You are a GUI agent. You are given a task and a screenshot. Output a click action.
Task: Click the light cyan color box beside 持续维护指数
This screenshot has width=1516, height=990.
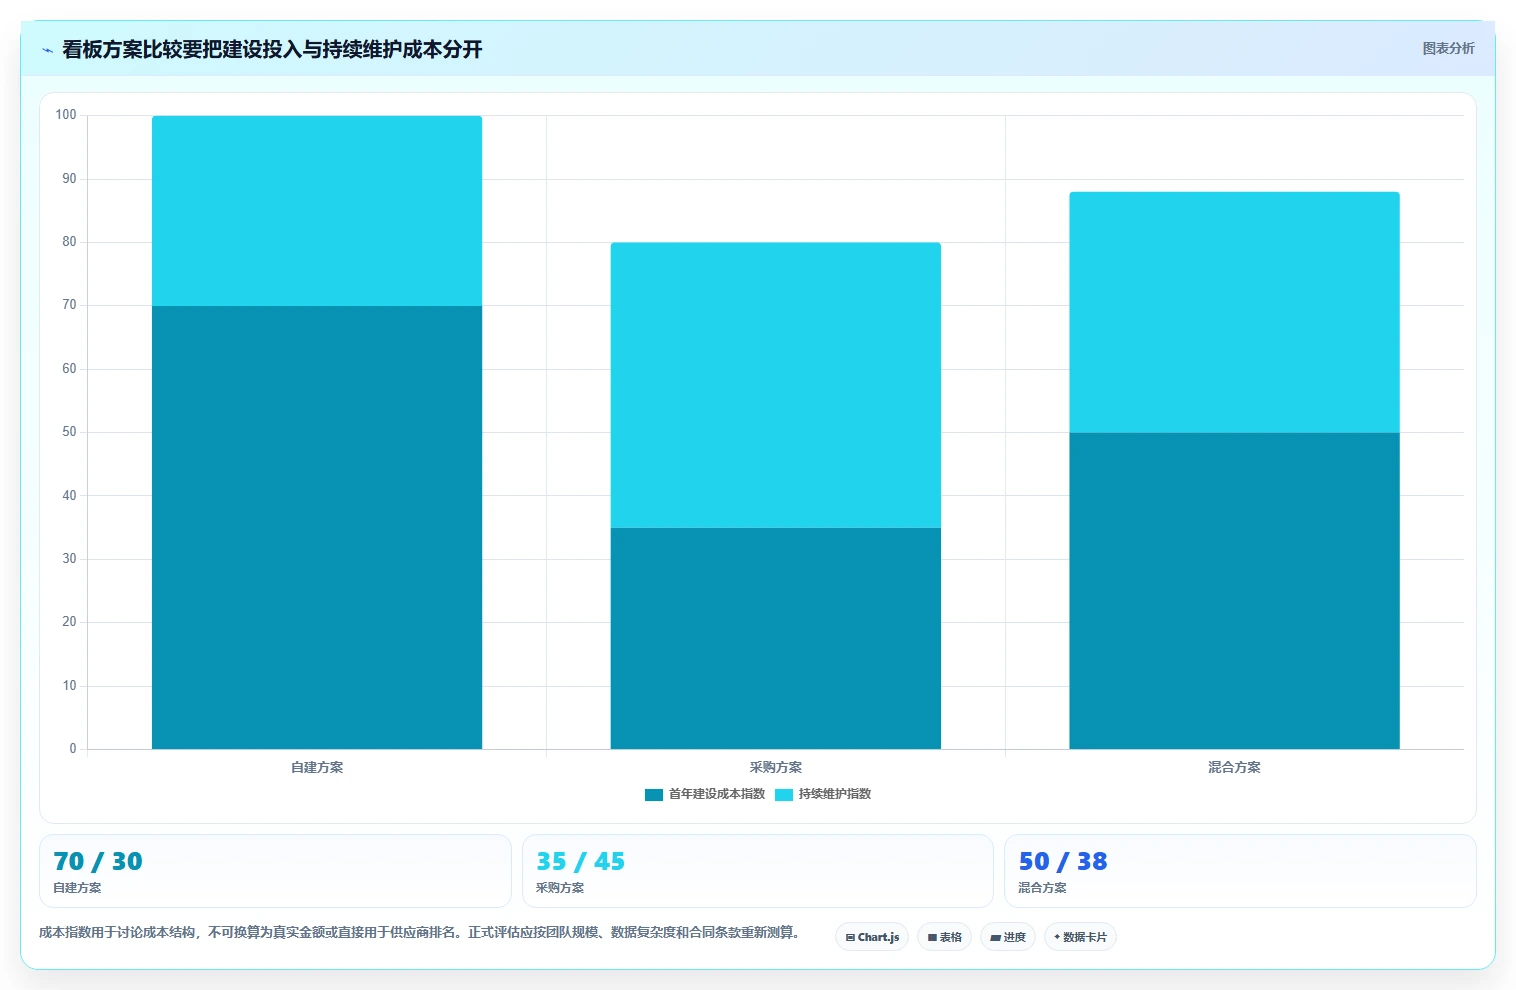784,795
